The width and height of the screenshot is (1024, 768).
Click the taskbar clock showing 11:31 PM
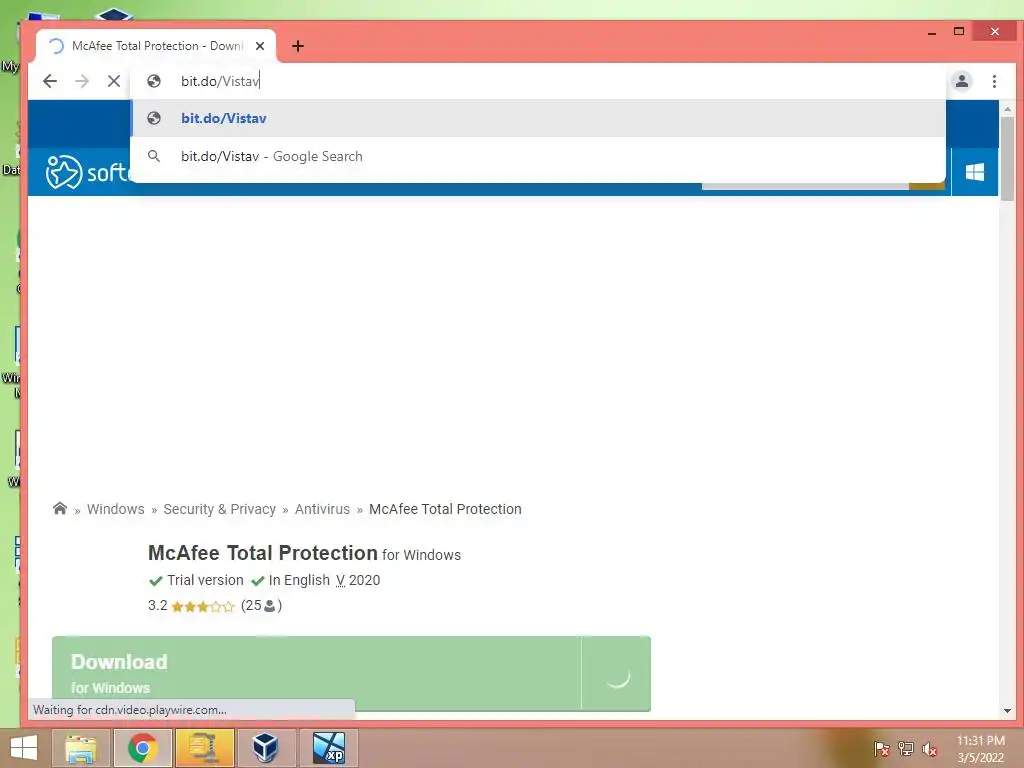pos(980,748)
